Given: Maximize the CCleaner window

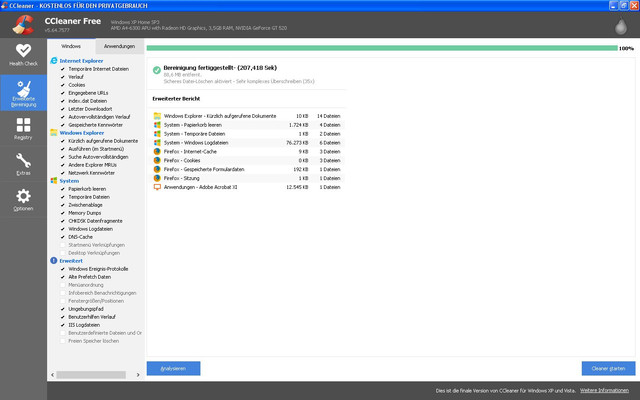Looking at the screenshot, I should coord(624,6).
